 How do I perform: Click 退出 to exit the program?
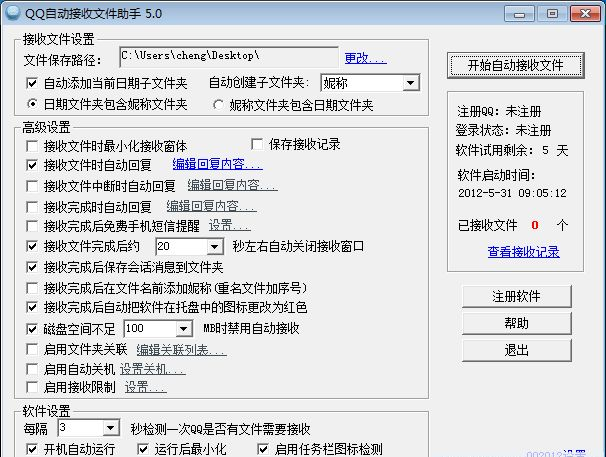point(516,350)
